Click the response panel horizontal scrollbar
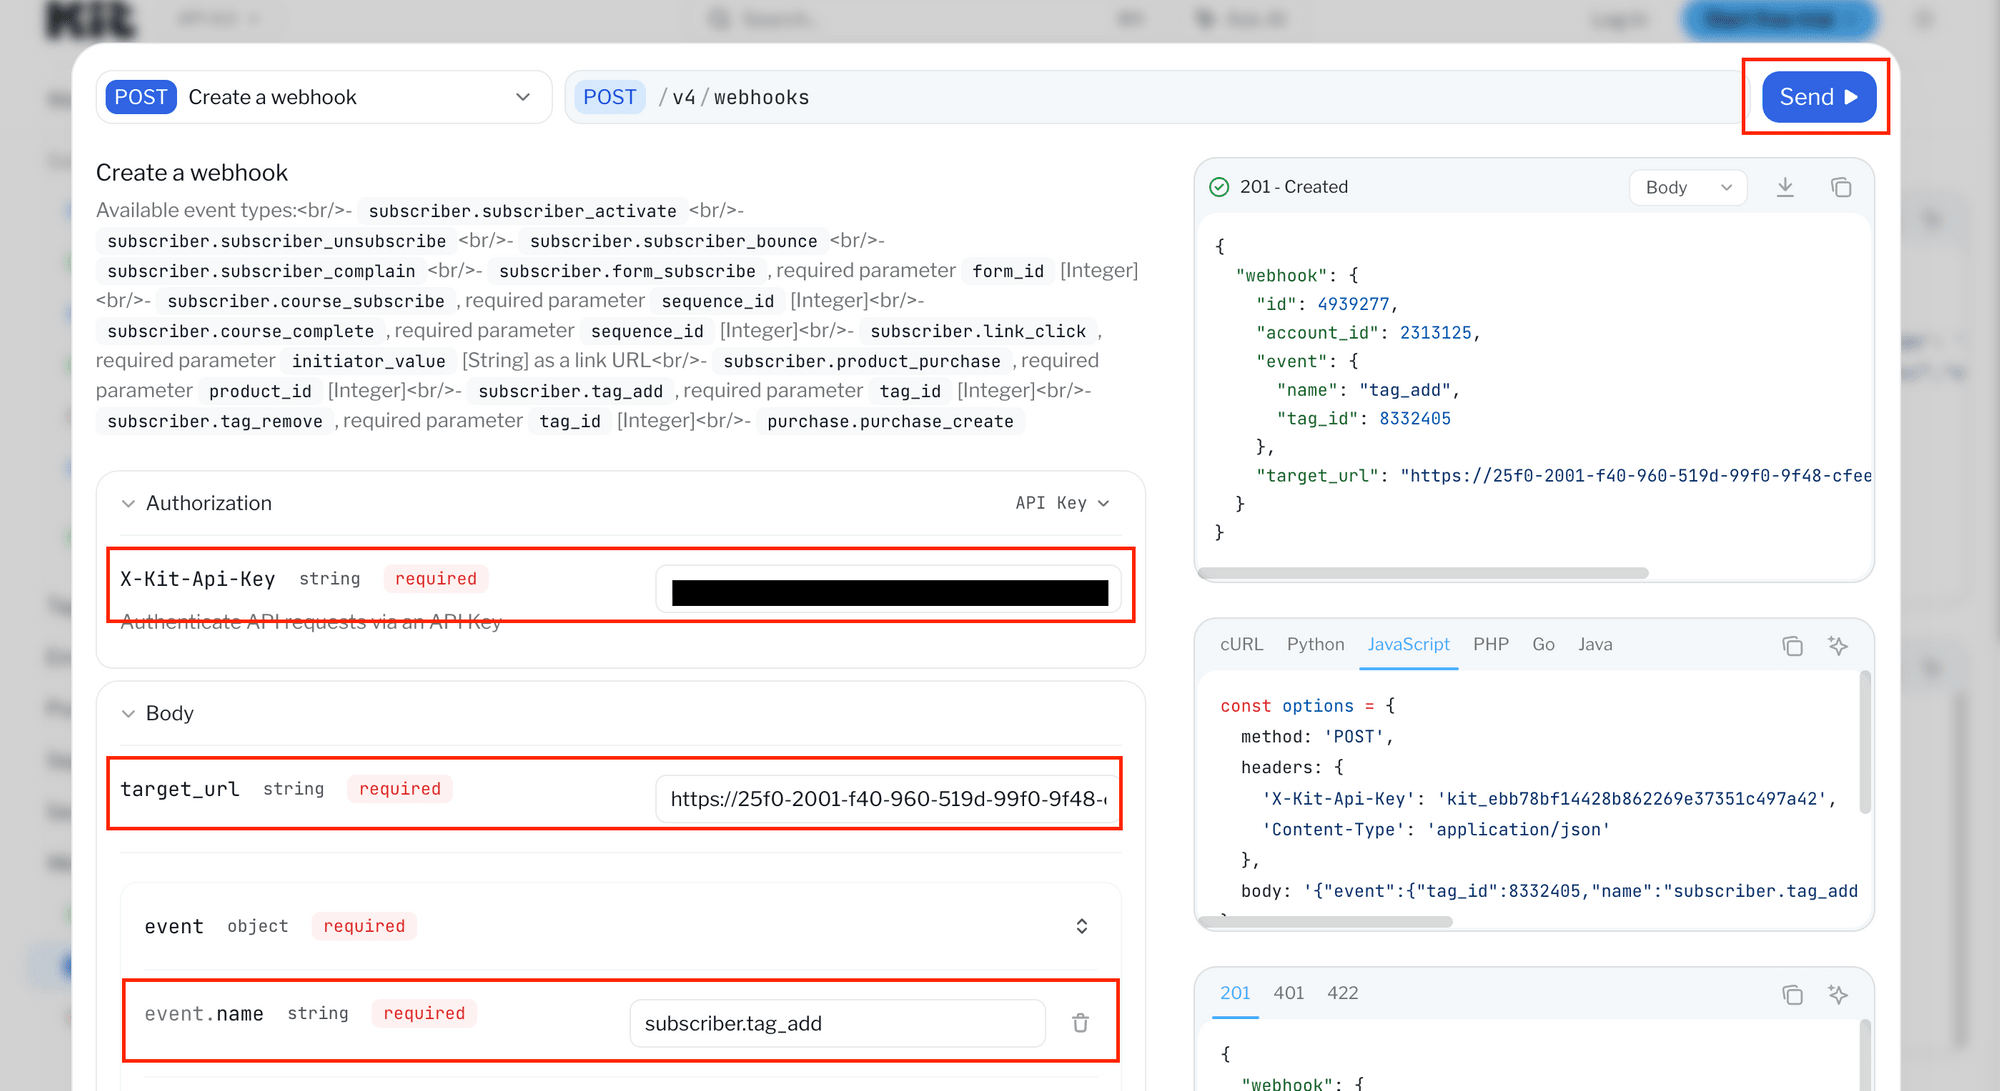 tap(1423, 573)
